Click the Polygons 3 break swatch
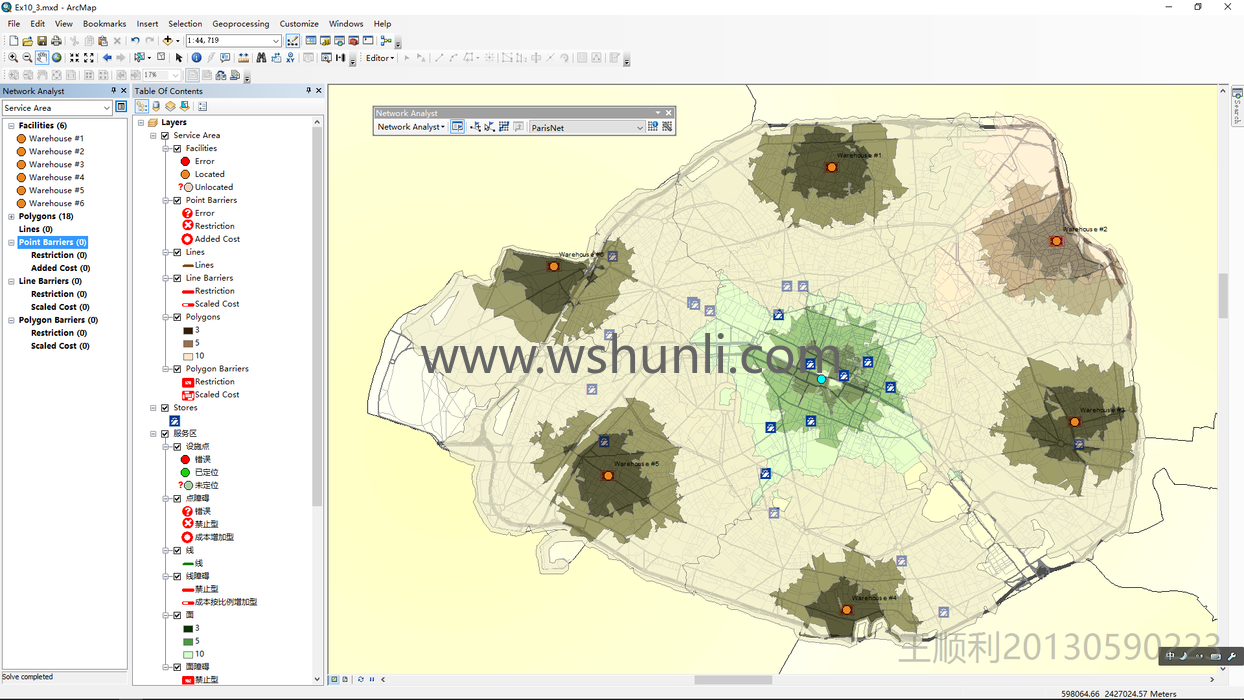The width and height of the screenshot is (1244, 700). [188, 330]
